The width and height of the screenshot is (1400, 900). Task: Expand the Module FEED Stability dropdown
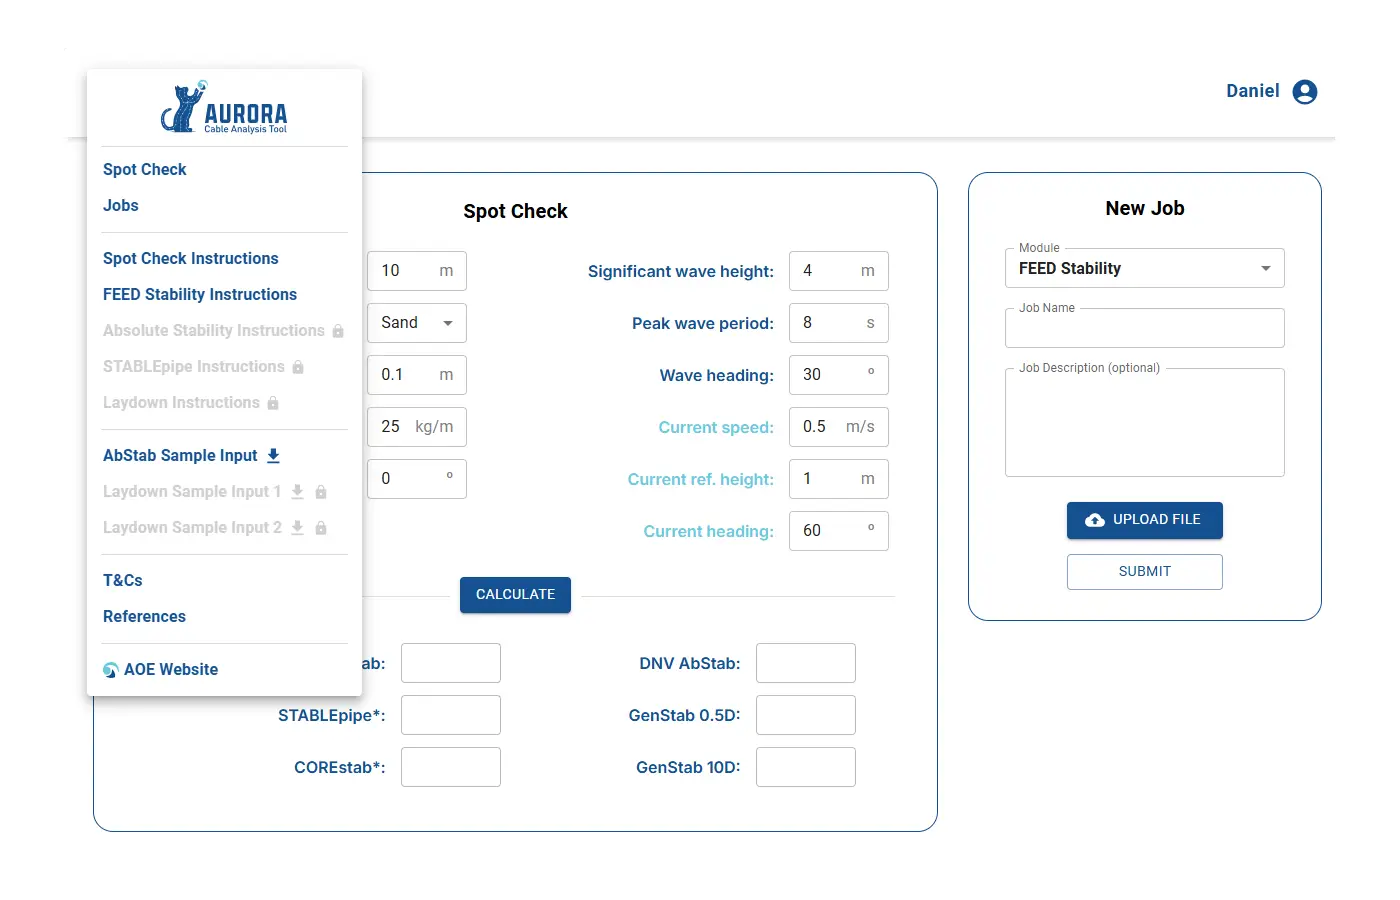point(1144,269)
